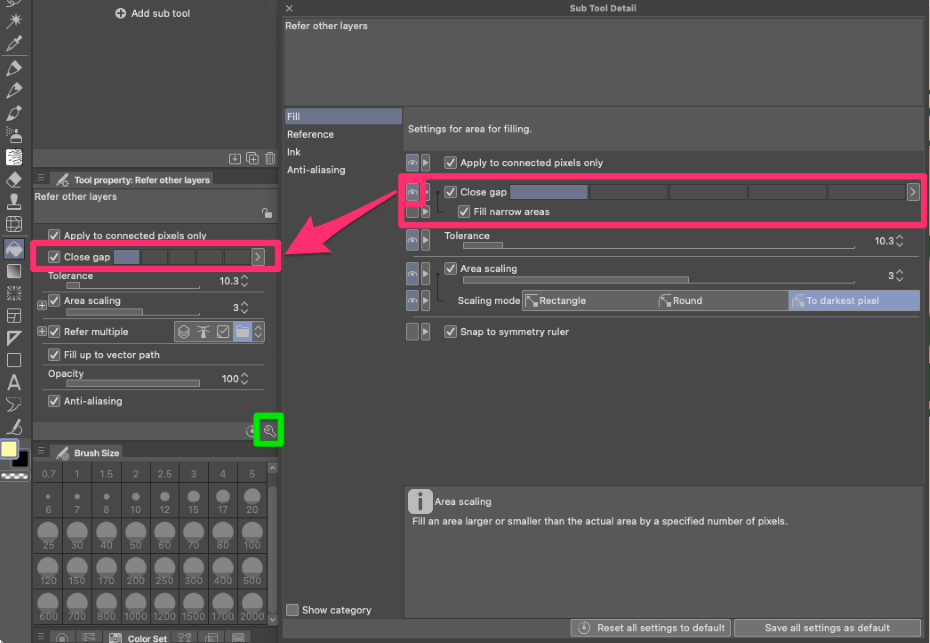Toggle eye visibility for Tolerance setting

click(412, 241)
